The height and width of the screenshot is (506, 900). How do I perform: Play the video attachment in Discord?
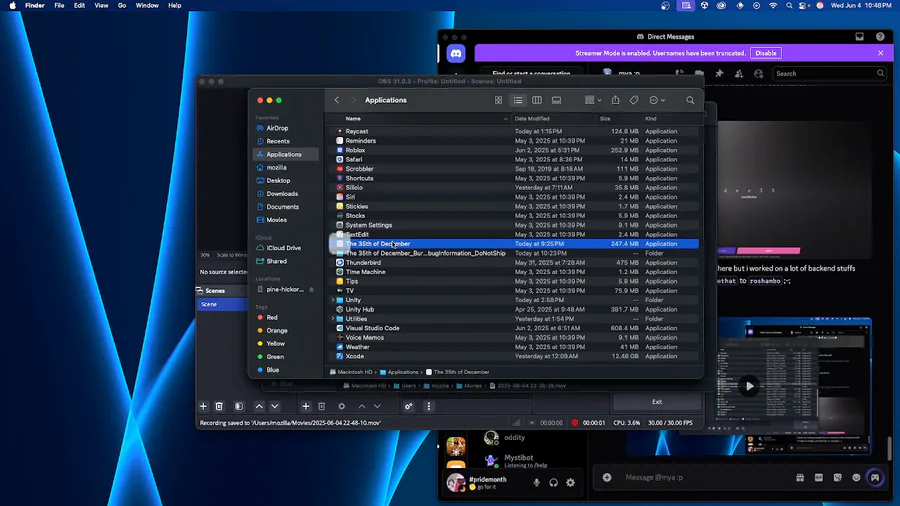point(749,386)
